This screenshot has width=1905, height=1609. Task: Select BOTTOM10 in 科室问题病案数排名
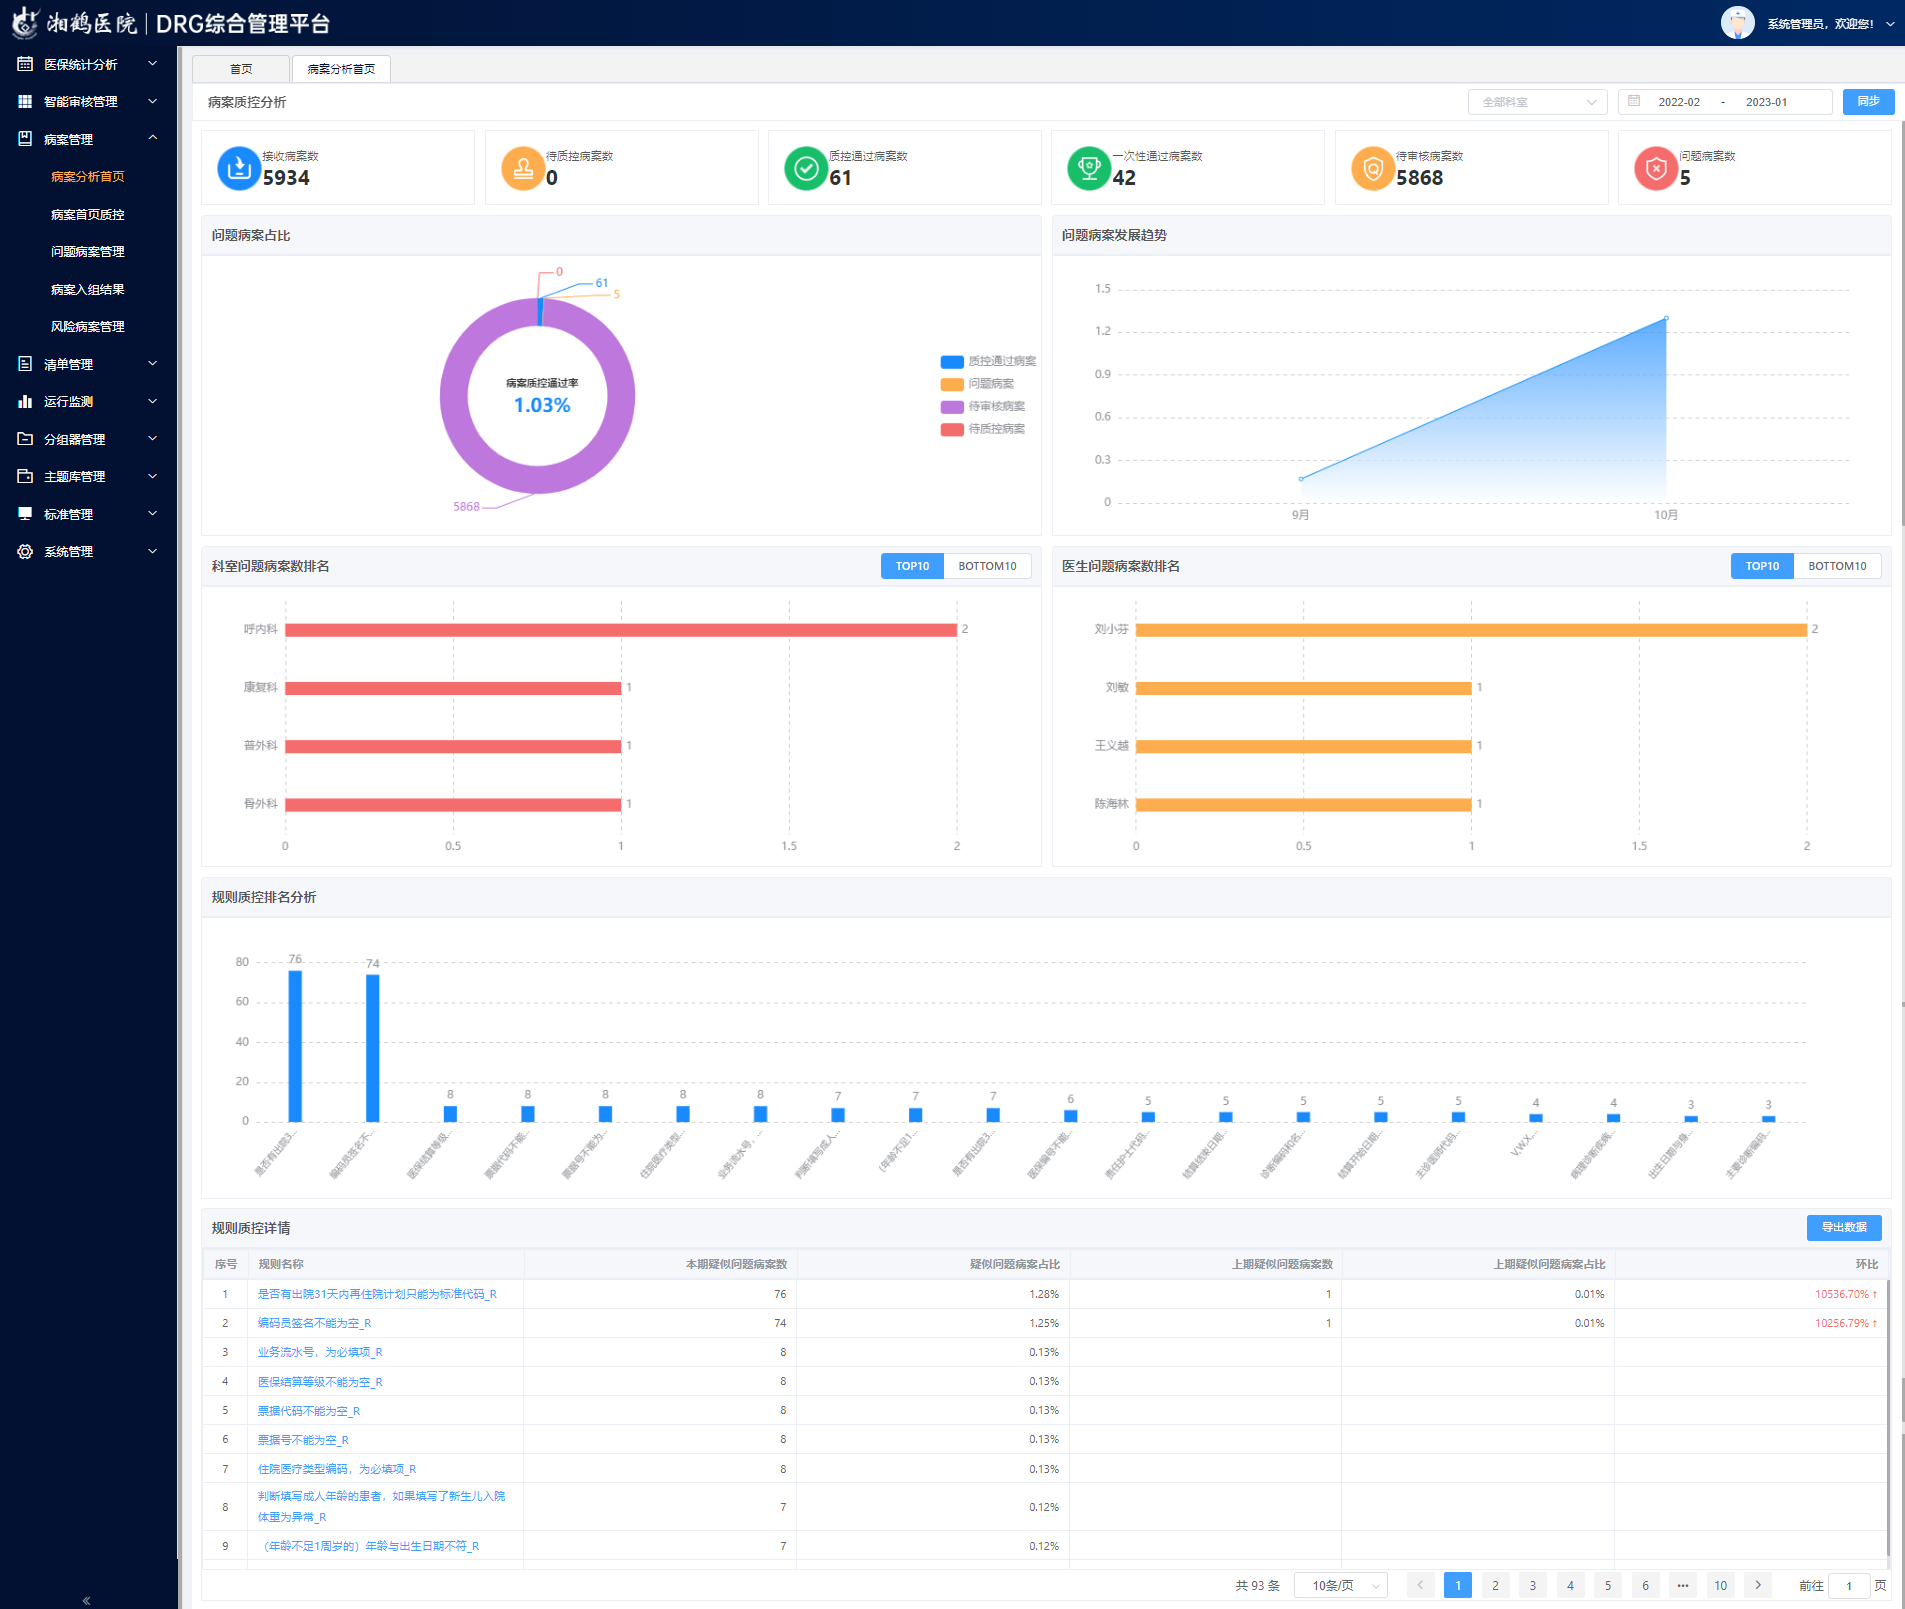pyautogui.click(x=987, y=566)
